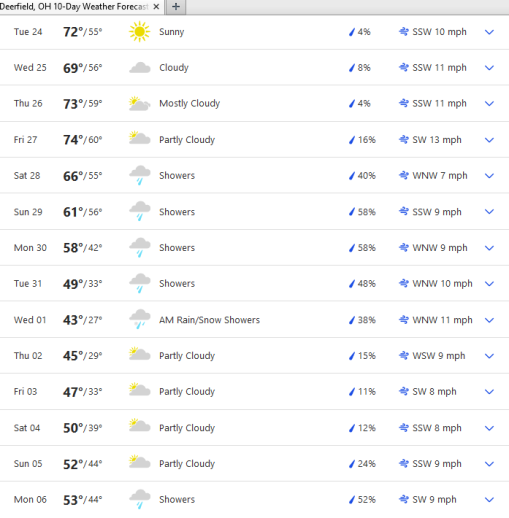Image resolution: width=509 pixels, height=518 pixels.
Task: Open a new browser tab with plus button
Action: (x=176, y=7)
